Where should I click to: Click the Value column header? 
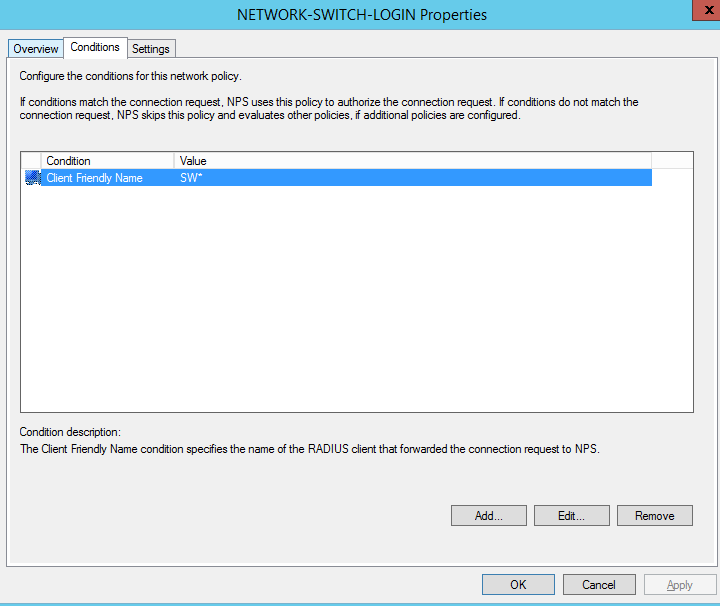(x=413, y=161)
